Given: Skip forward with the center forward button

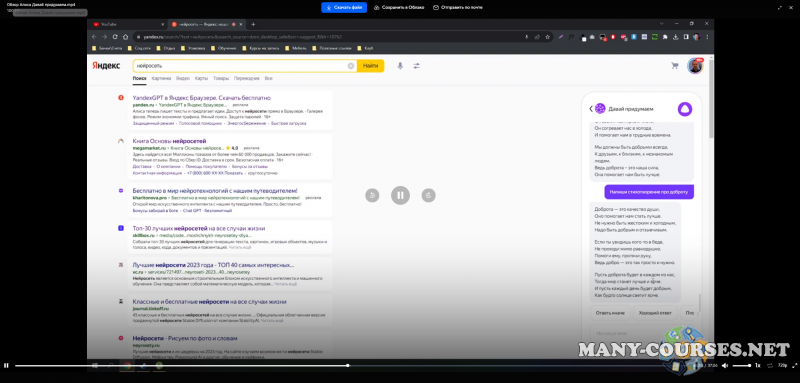Looking at the screenshot, I should 429,195.
